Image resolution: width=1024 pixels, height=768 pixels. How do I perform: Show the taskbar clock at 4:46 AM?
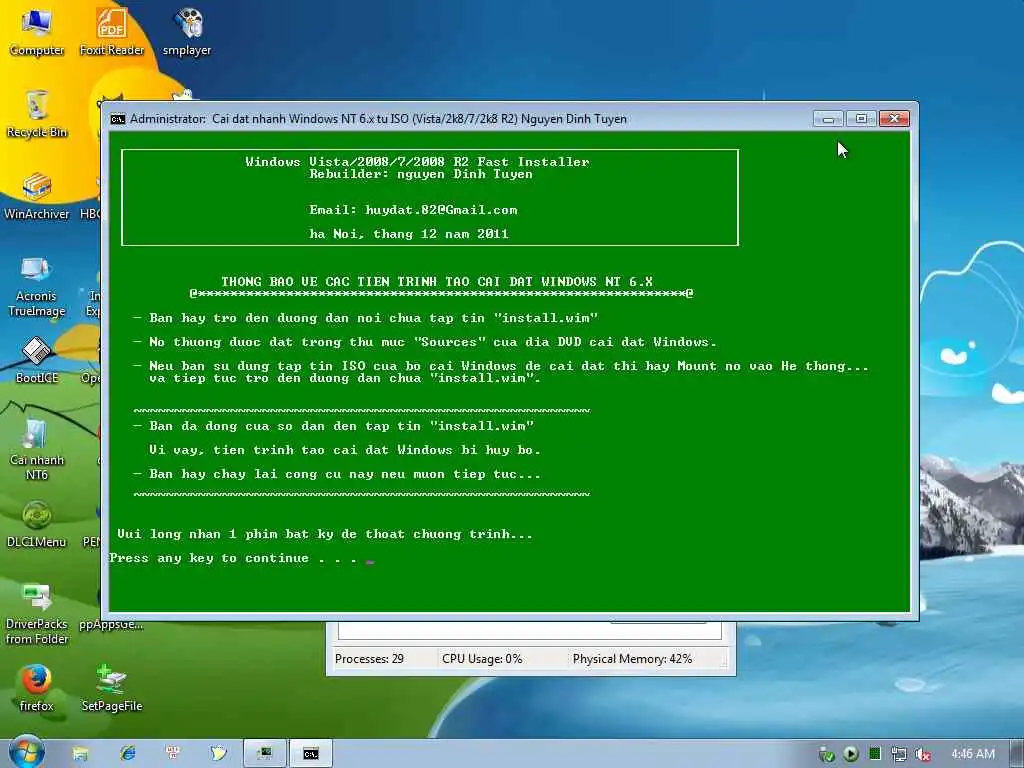pos(972,754)
